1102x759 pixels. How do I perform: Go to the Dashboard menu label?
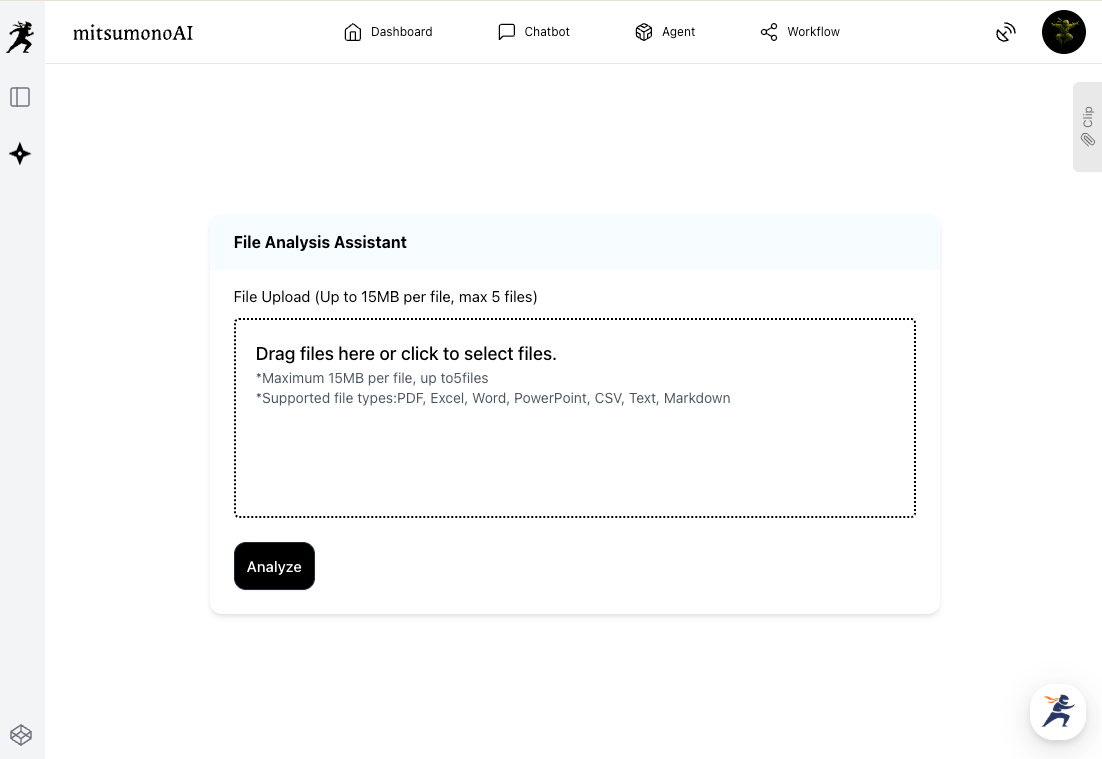[x=401, y=32]
